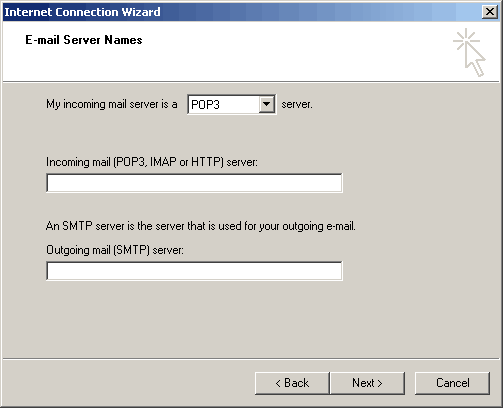
Task: Proceed with the Next button
Action: tap(367, 383)
